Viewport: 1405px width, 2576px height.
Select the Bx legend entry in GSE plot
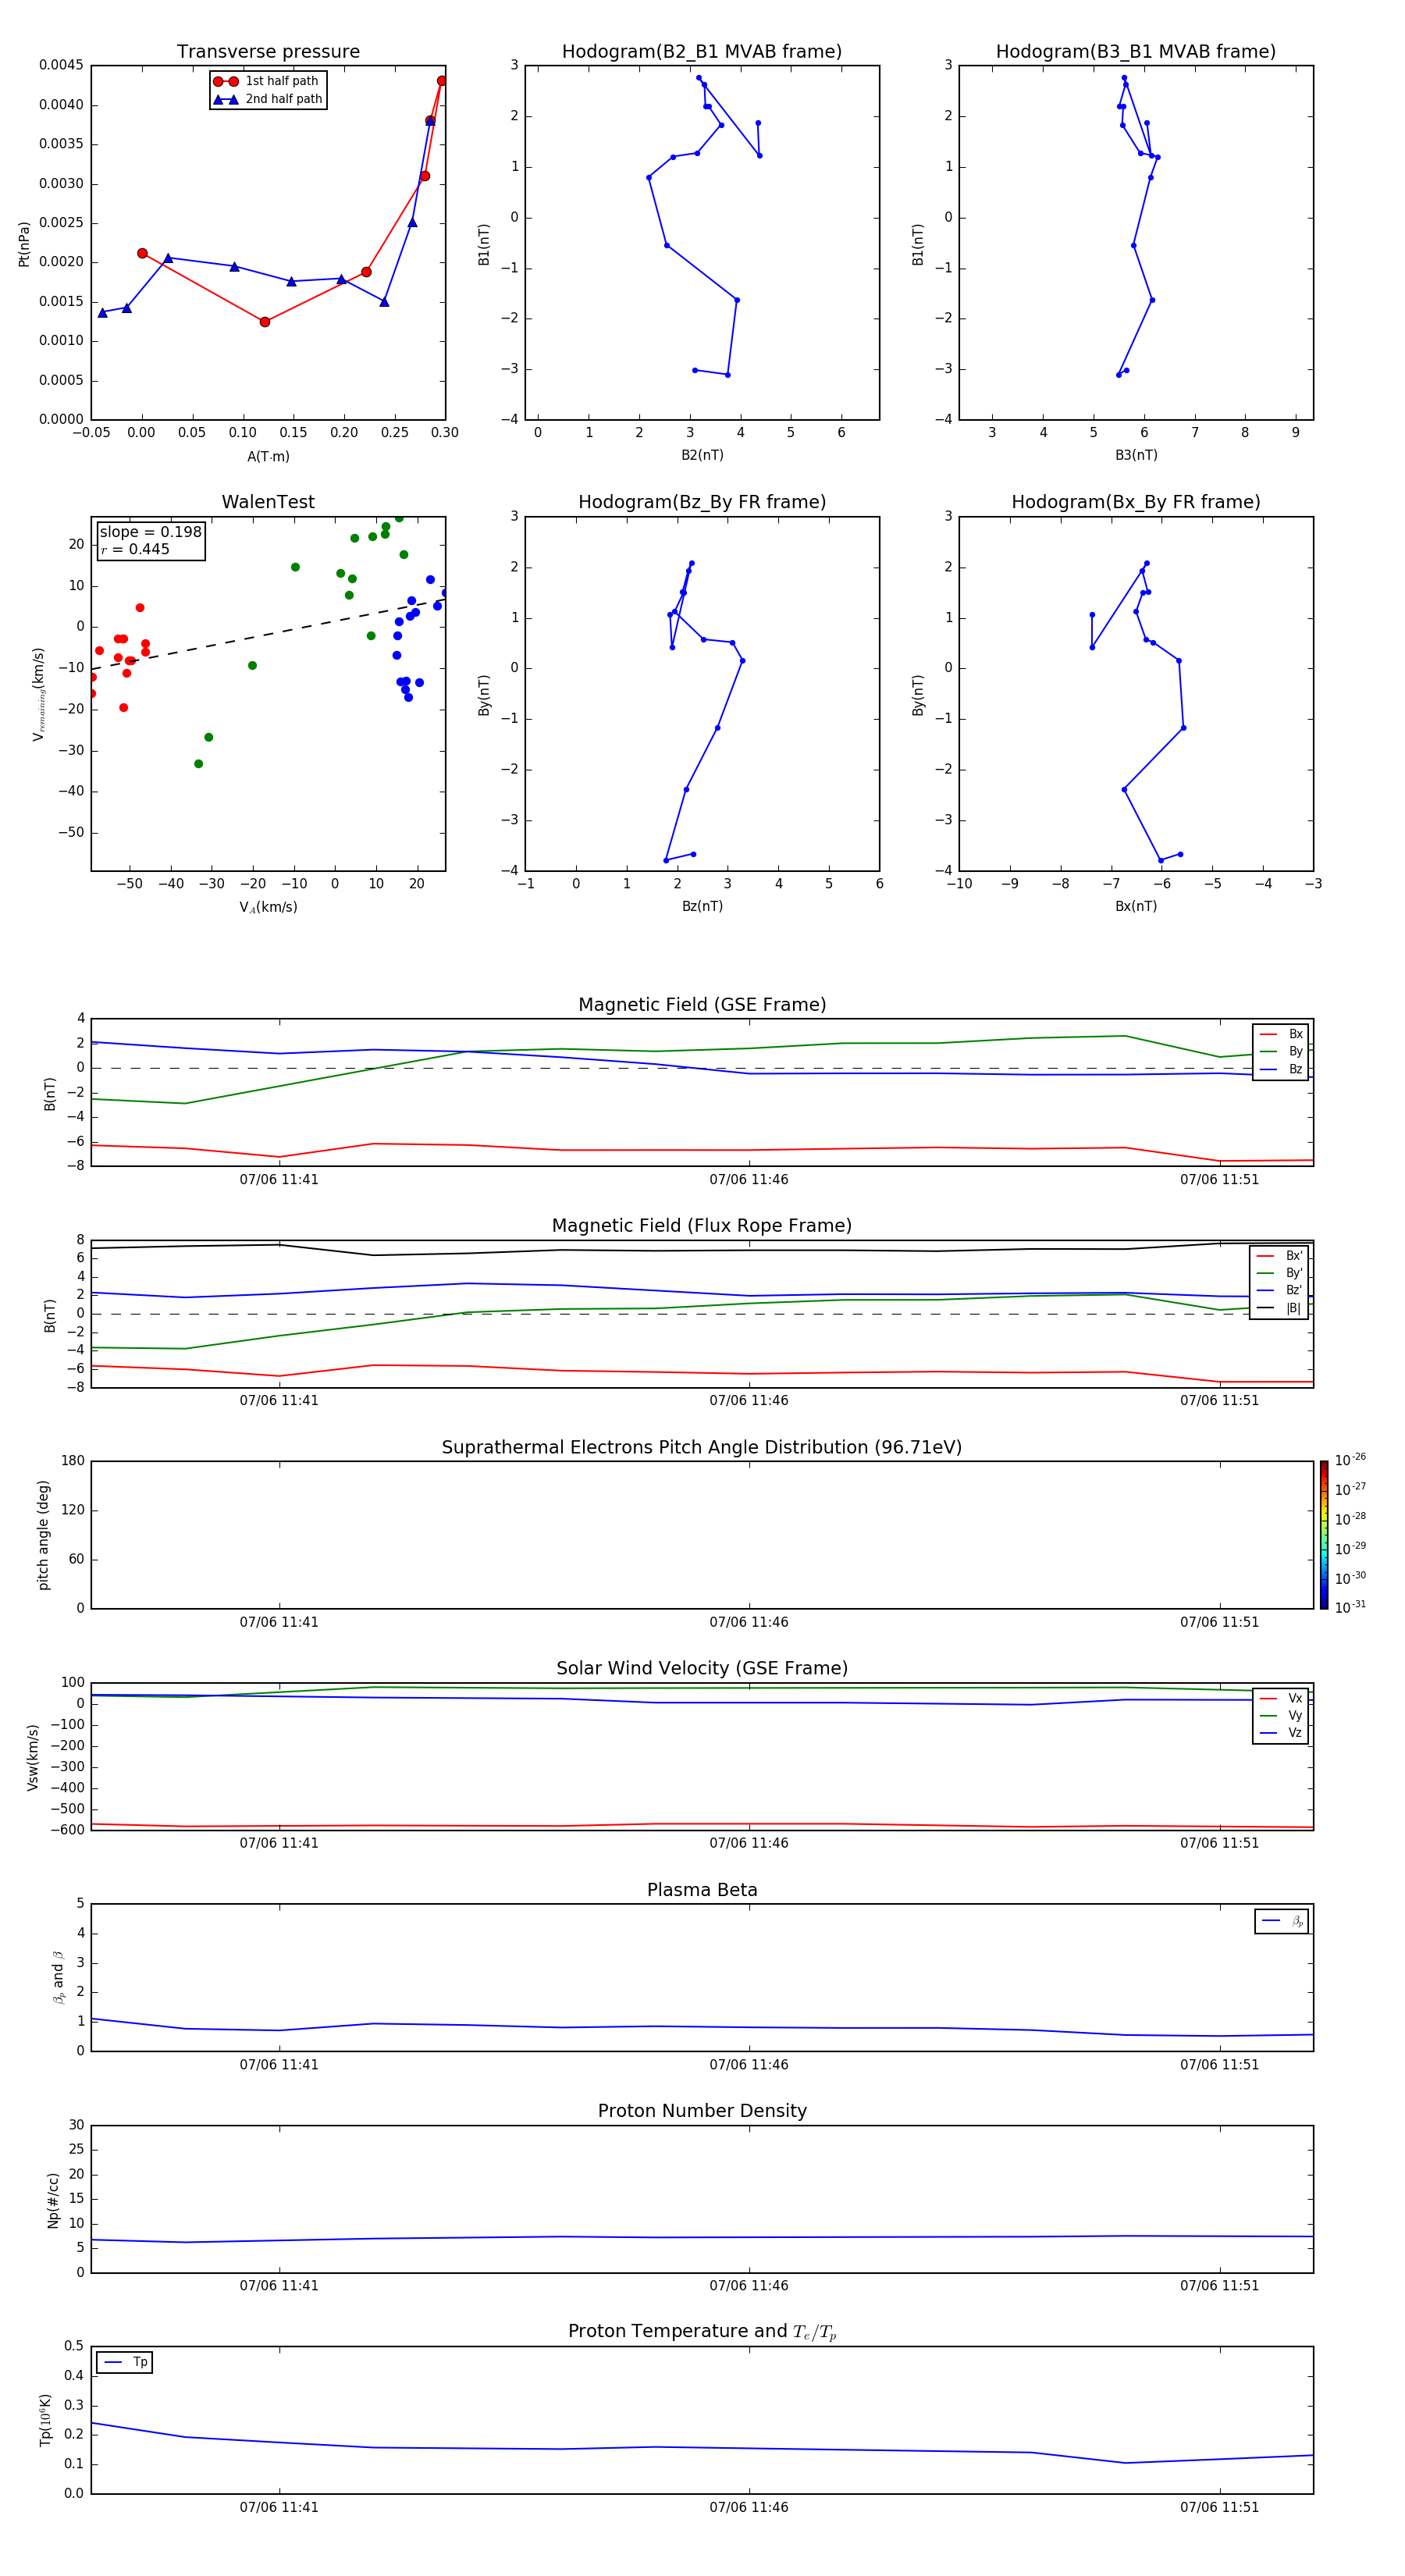1281,1034
